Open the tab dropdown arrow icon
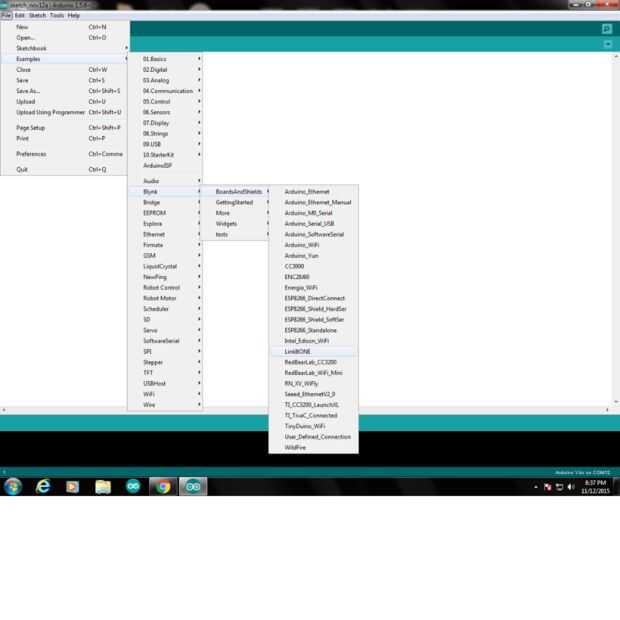620x620 pixels. click(608, 44)
